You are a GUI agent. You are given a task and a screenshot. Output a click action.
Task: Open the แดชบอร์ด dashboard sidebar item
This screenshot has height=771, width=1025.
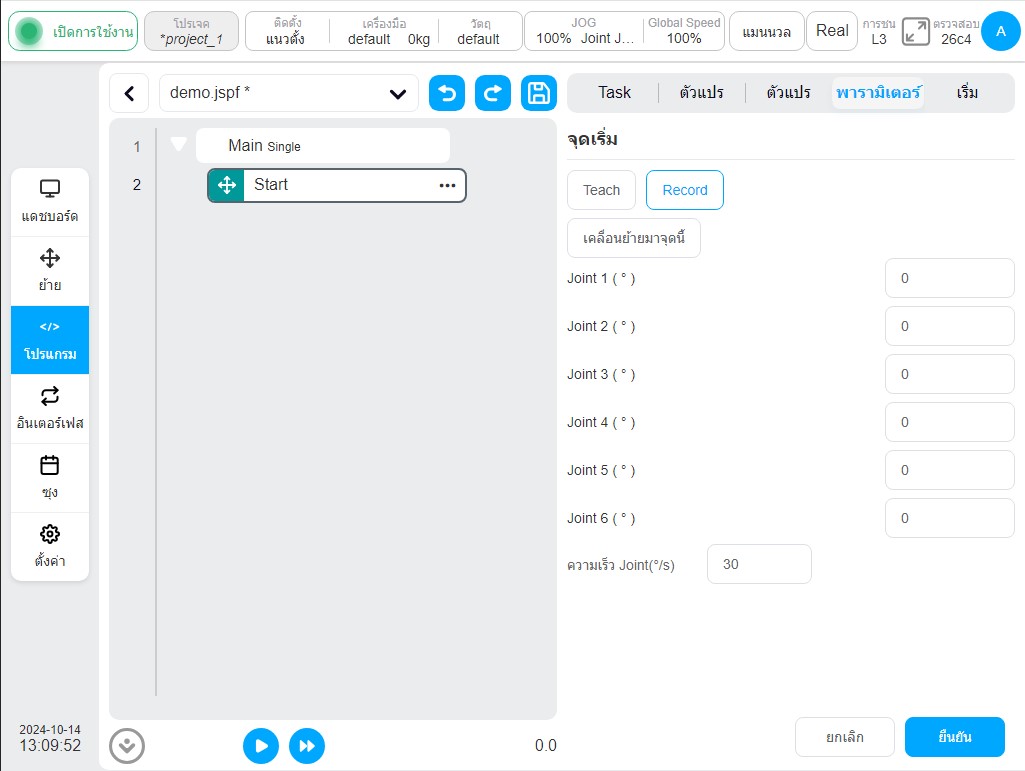pos(50,202)
